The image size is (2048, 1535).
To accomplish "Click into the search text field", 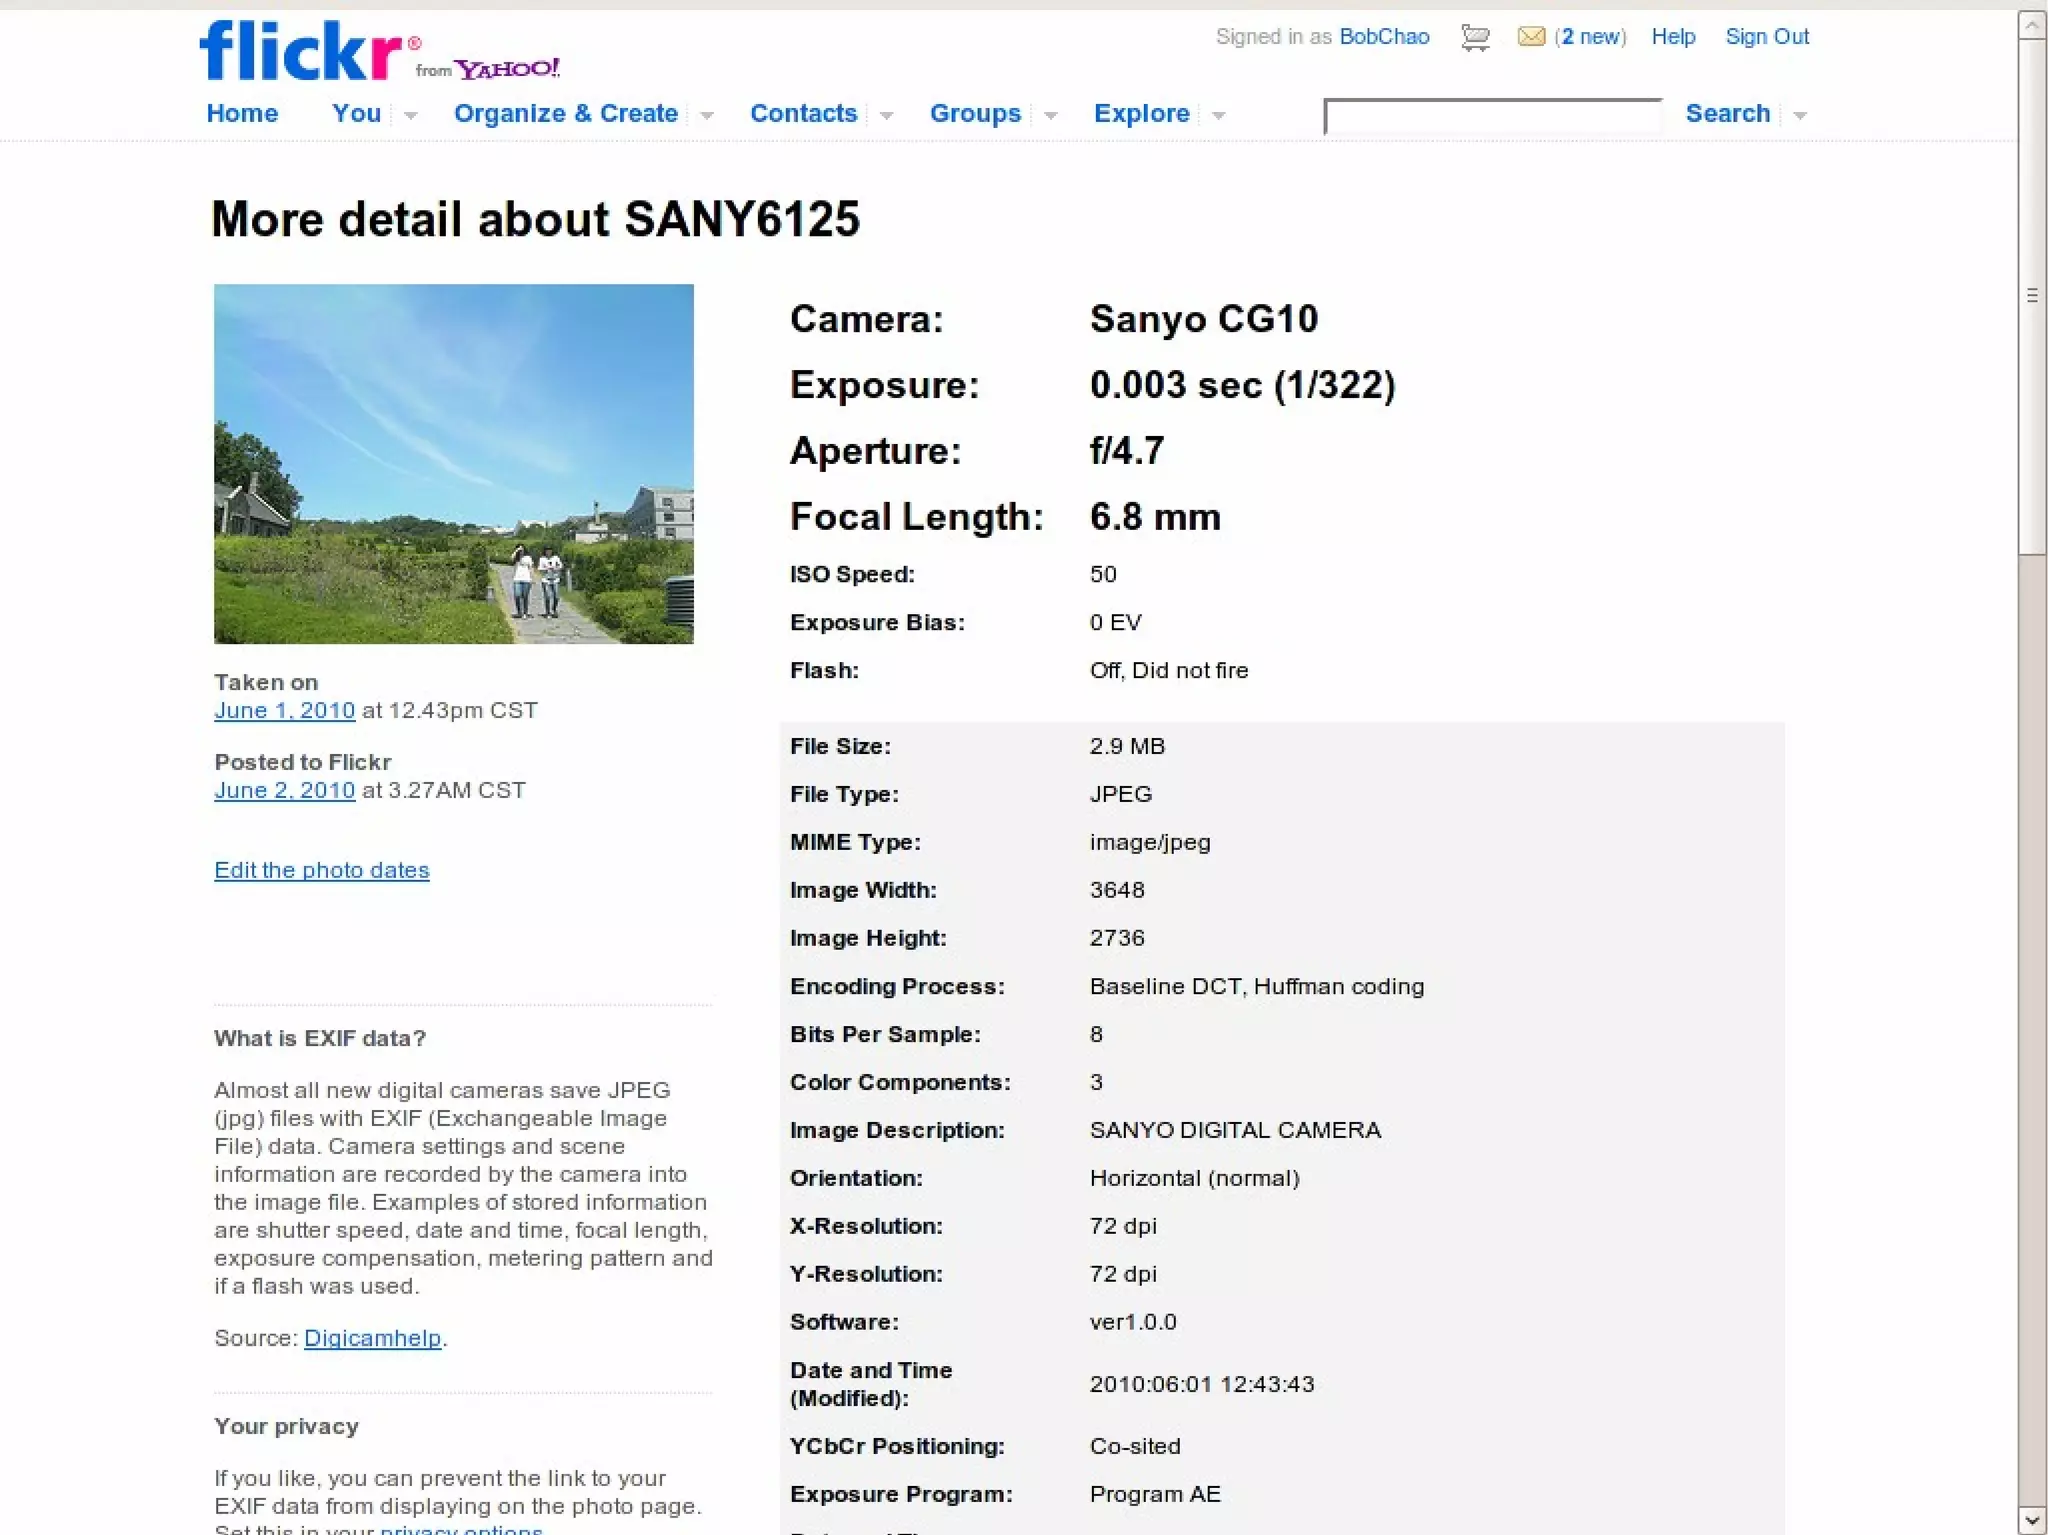I will [1491, 116].
